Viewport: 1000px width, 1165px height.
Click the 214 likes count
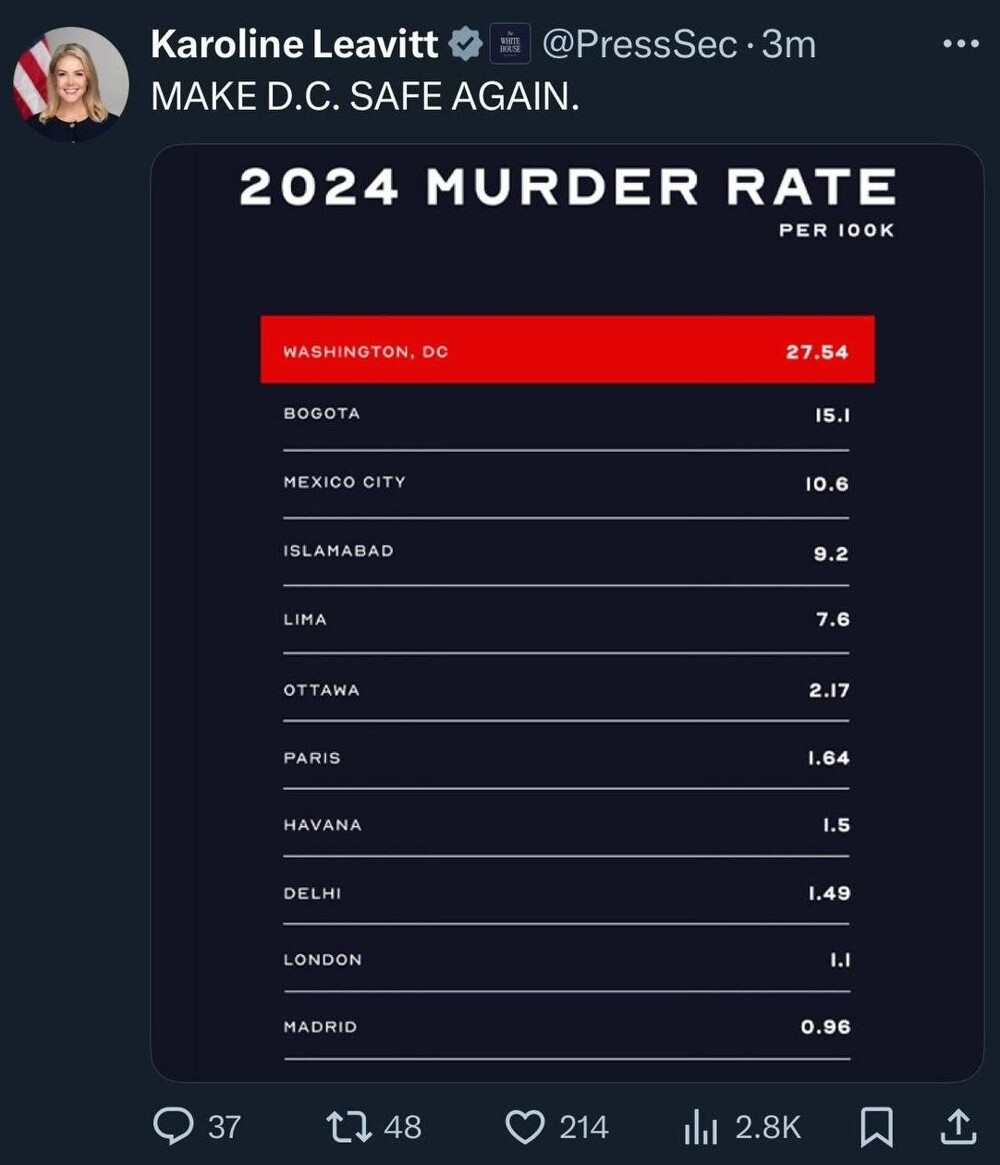[584, 1127]
